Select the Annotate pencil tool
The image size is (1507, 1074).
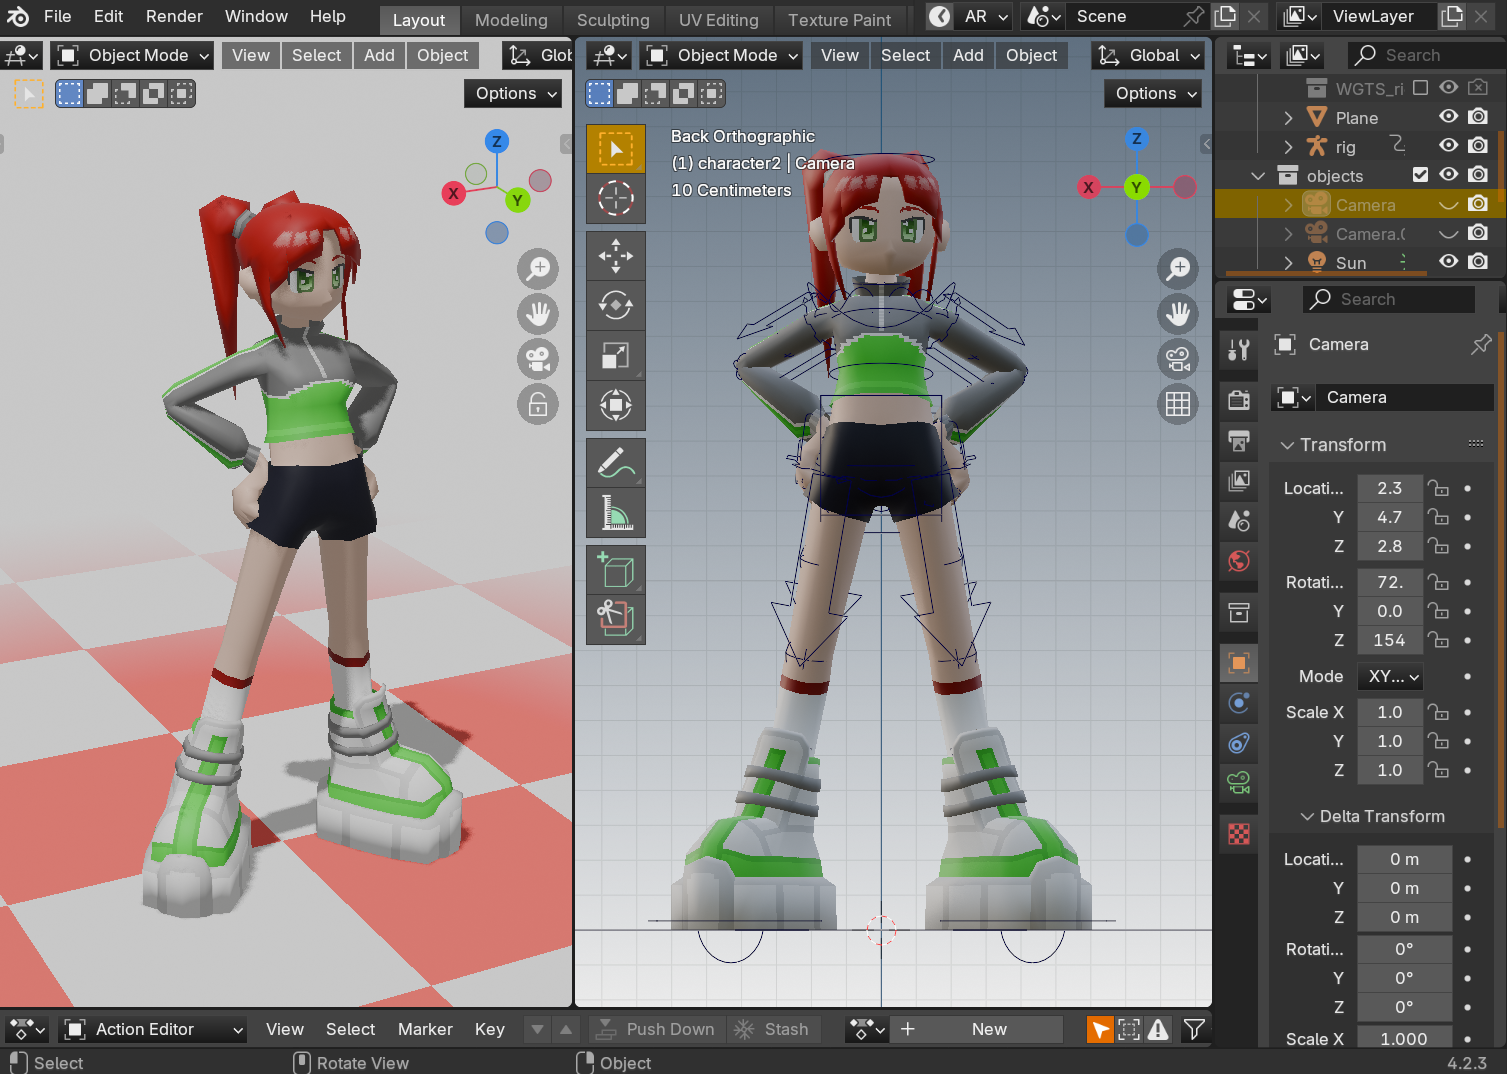point(615,463)
